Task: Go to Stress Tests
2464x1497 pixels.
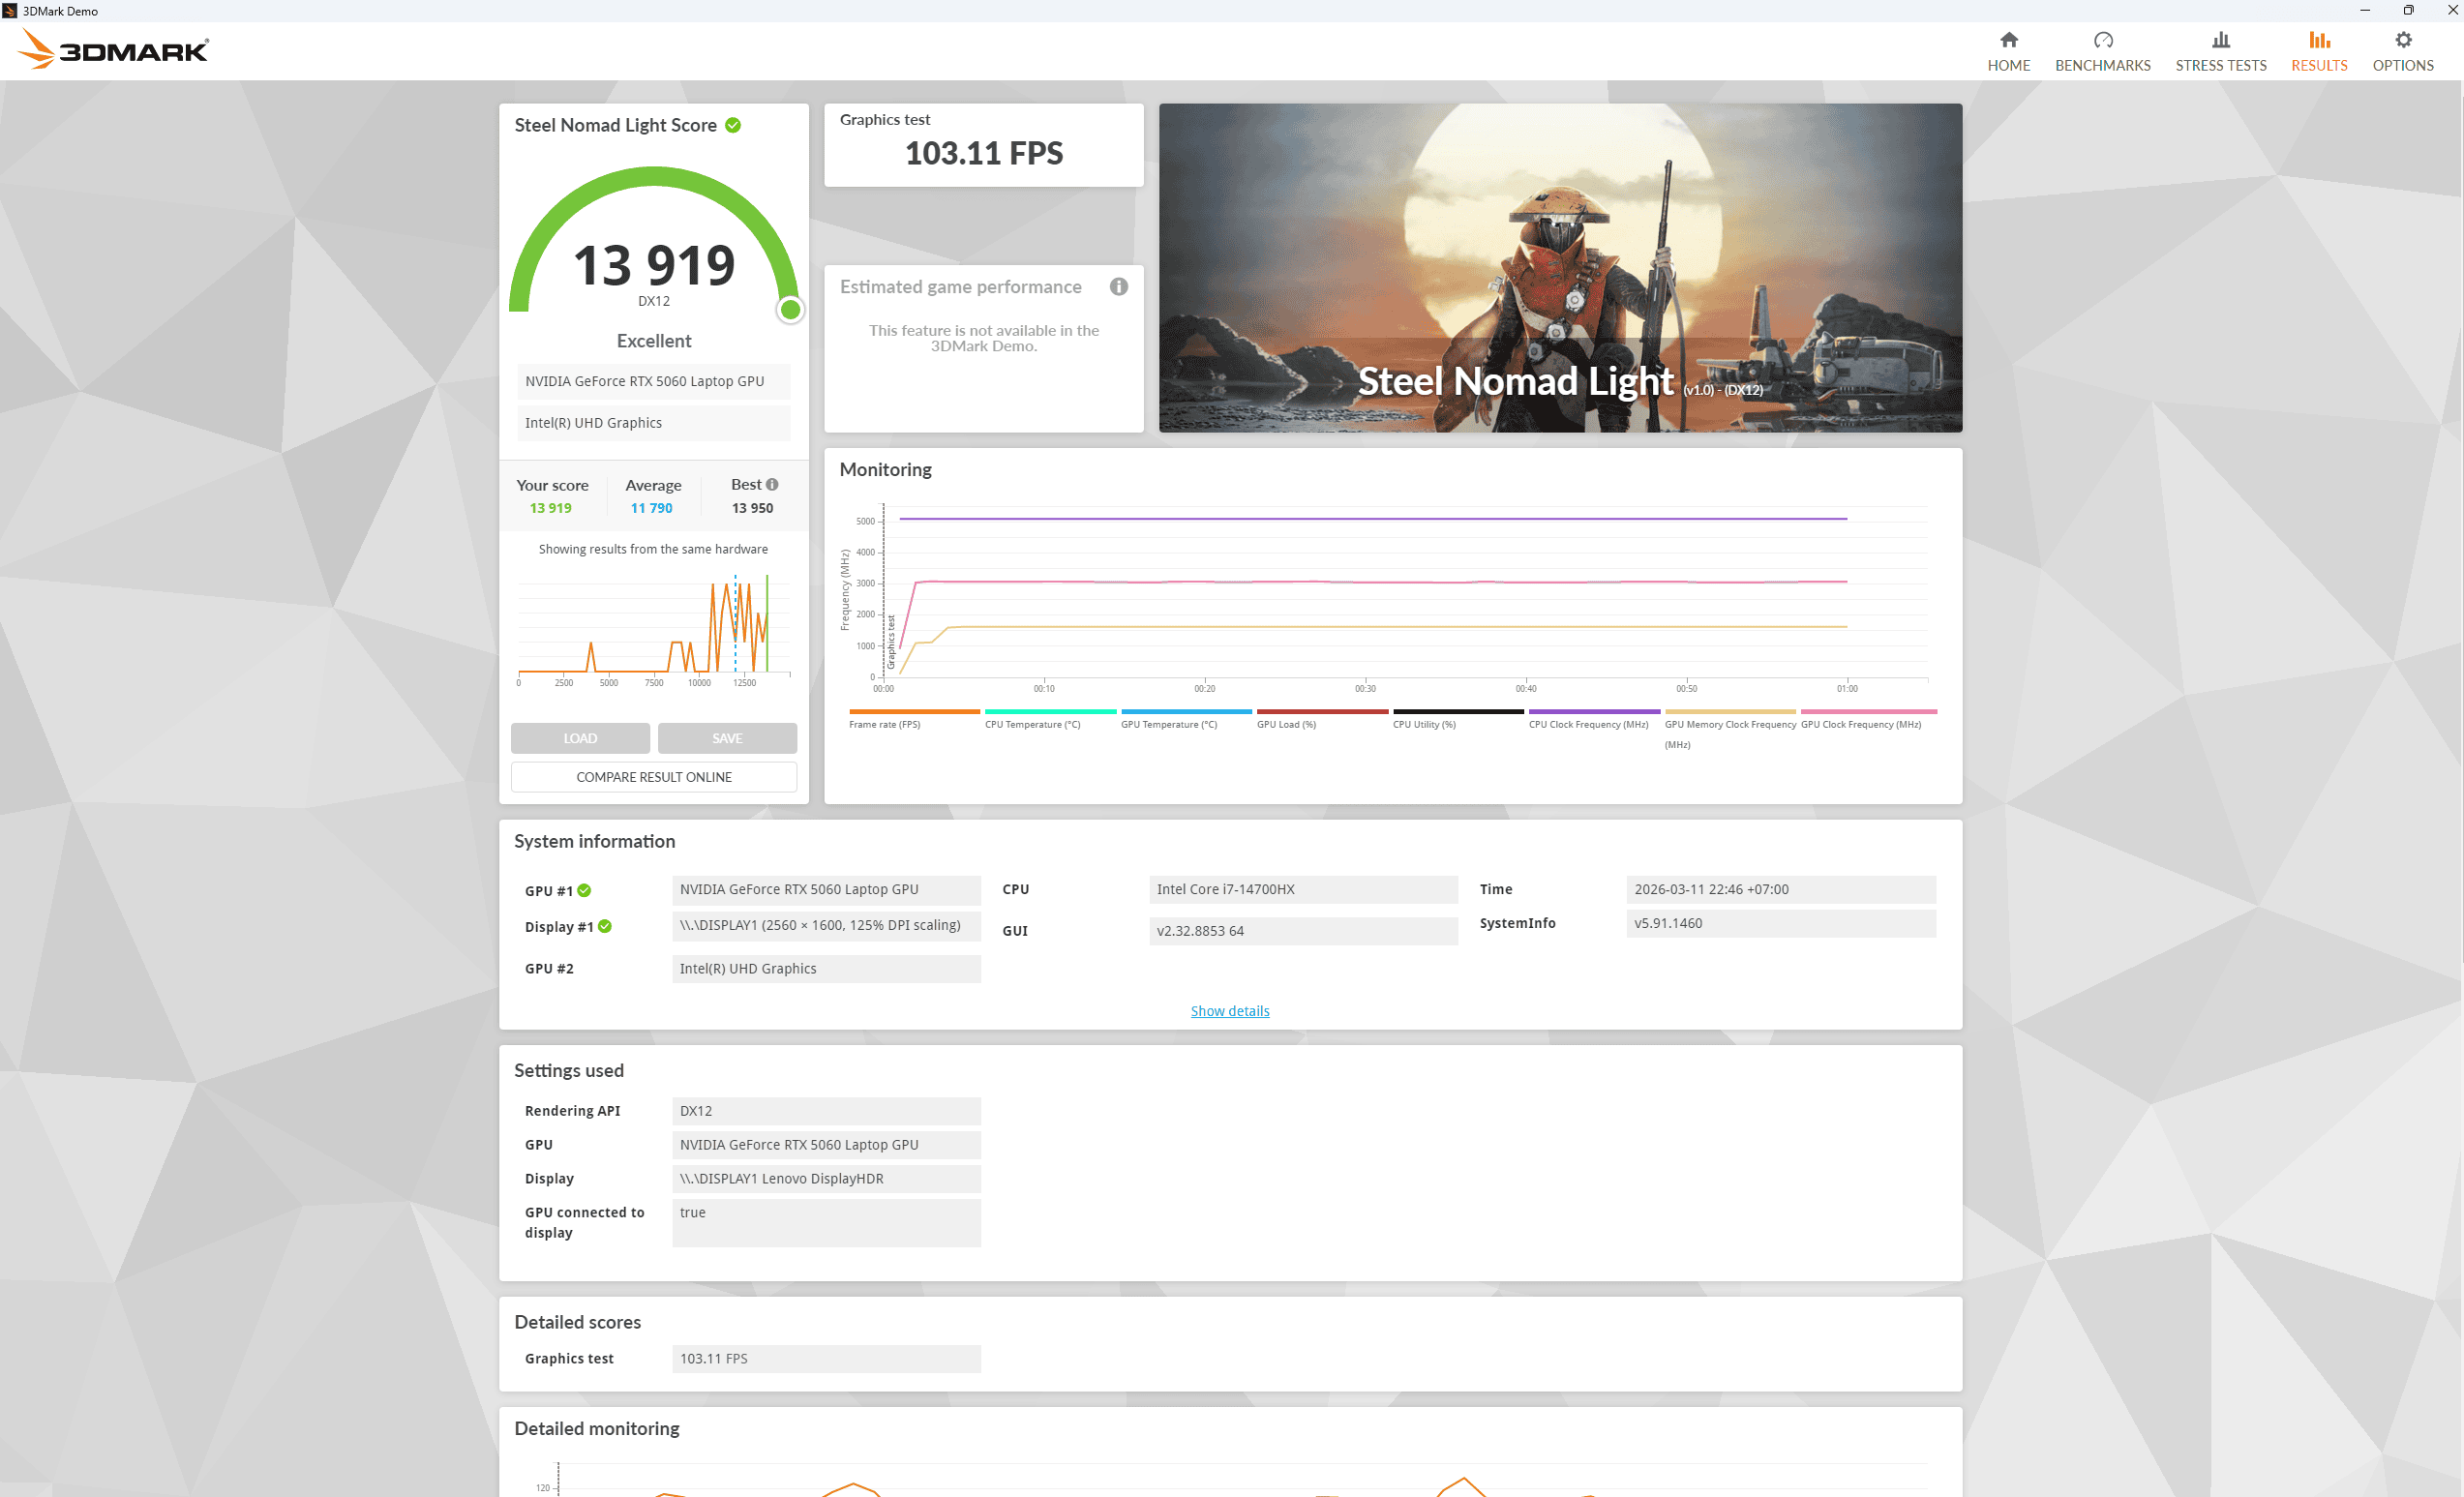Action: 2220,52
